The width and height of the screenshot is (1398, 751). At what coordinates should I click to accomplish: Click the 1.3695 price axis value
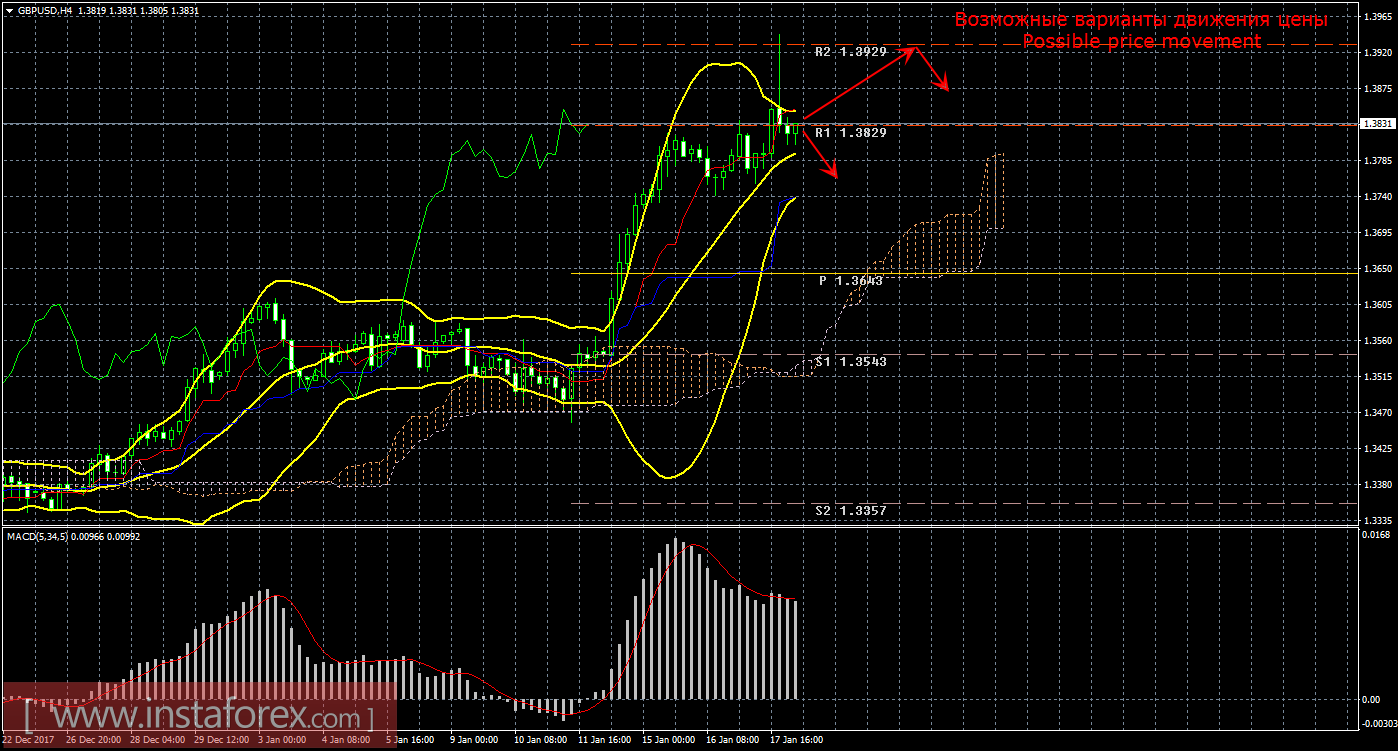[x=1376, y=232]
